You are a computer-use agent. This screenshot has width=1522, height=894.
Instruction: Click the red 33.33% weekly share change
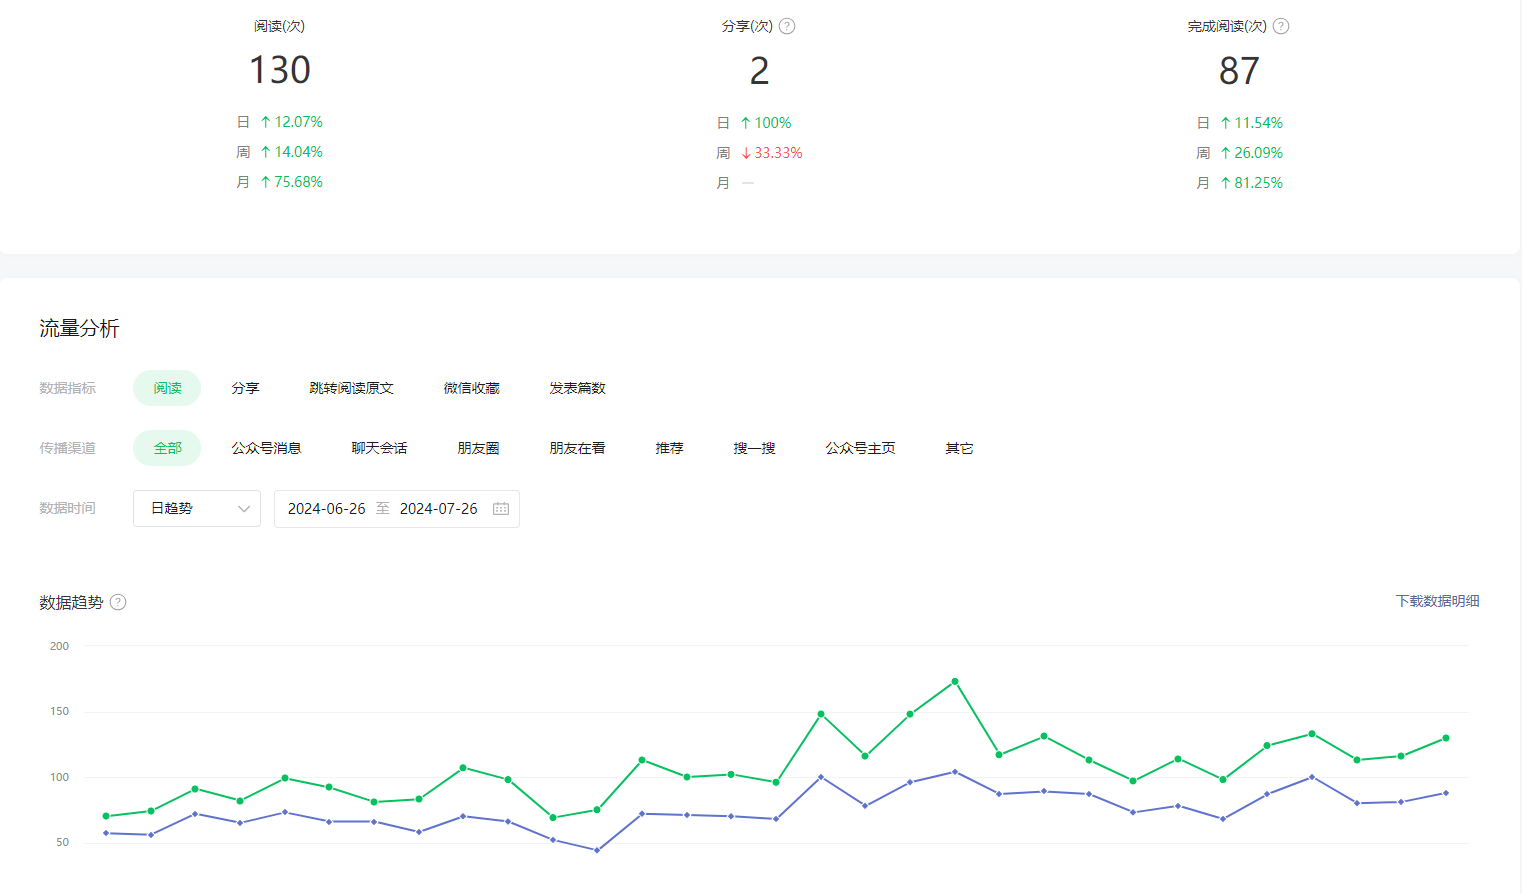point(778,153)
